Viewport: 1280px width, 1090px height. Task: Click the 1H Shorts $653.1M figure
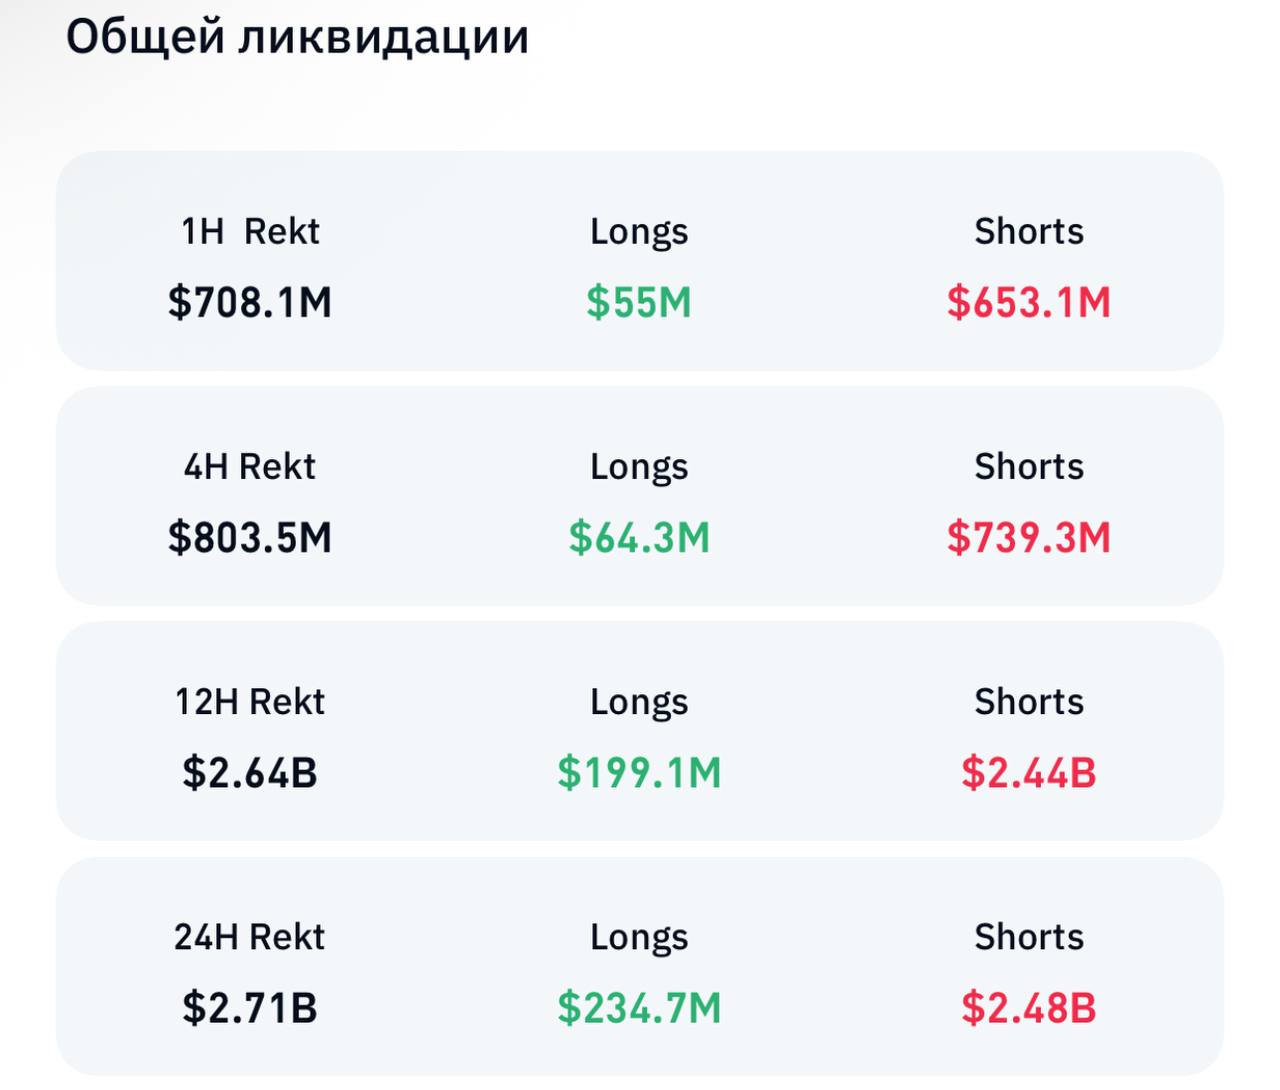pyautogui.click(x=1029, y=302)
